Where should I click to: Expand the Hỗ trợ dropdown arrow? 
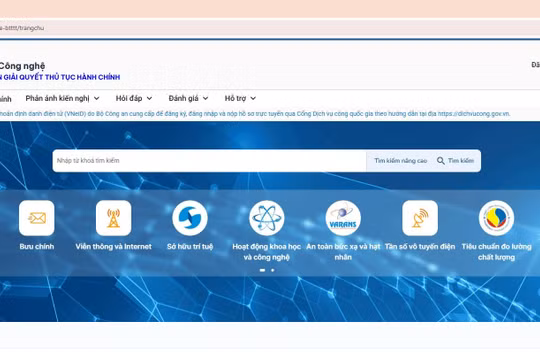pos(253,99)
